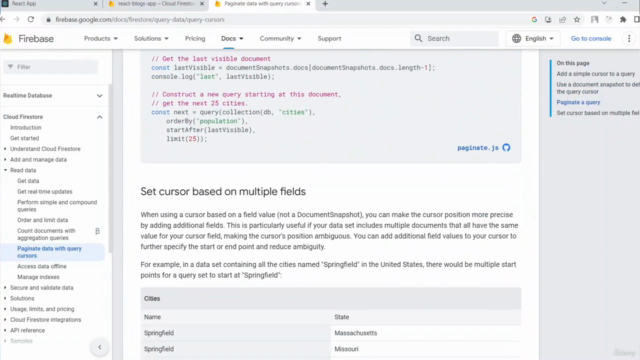Go to console link
The height and width of the screenshot is (360, 640).
coord(591,38)
